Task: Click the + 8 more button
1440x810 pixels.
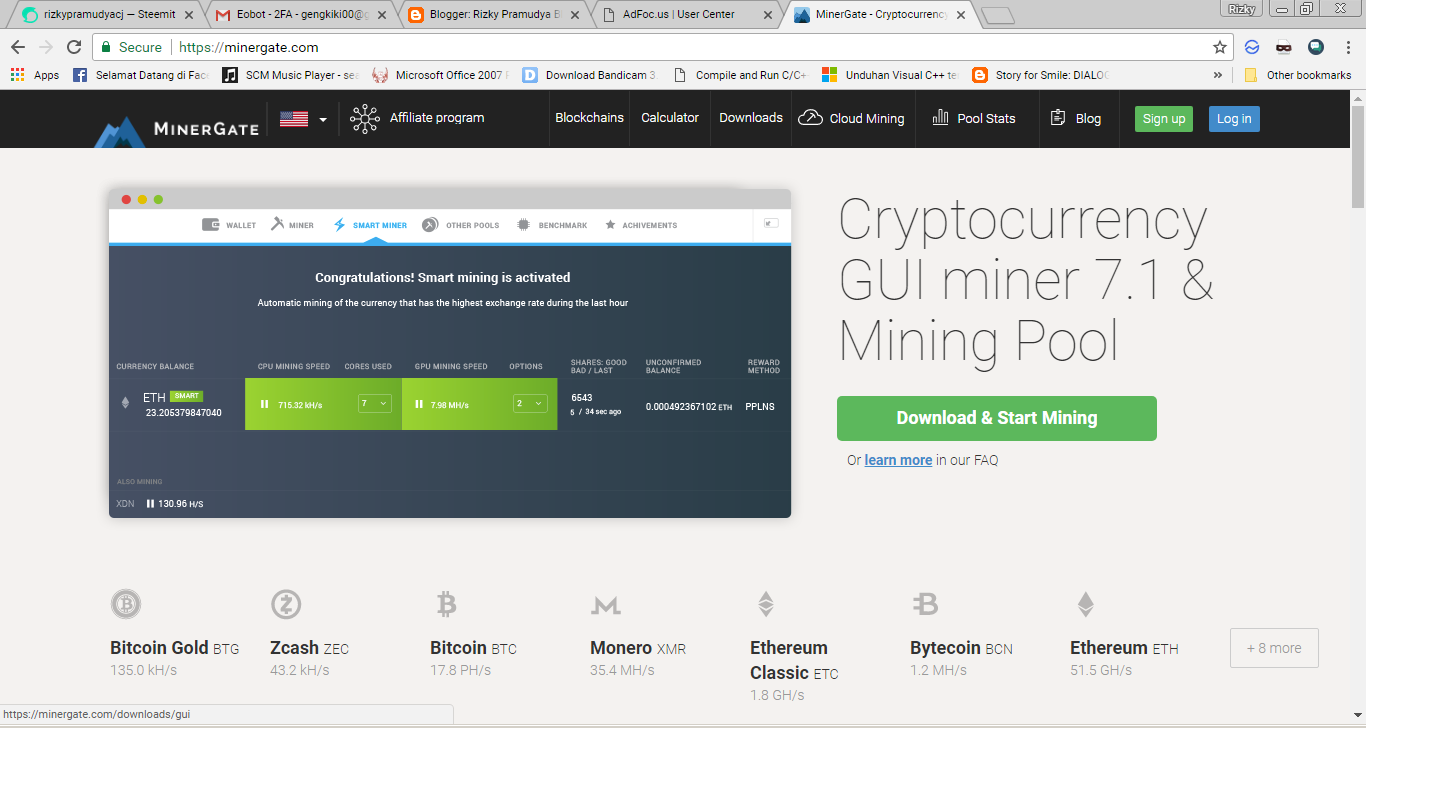Action: (x=1274, y=648)
